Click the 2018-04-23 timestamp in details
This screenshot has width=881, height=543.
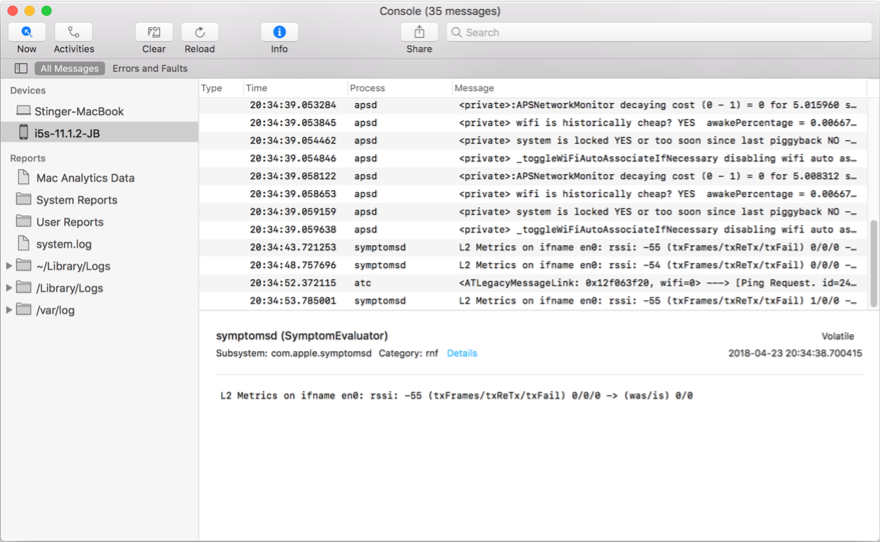click(795, 353)
